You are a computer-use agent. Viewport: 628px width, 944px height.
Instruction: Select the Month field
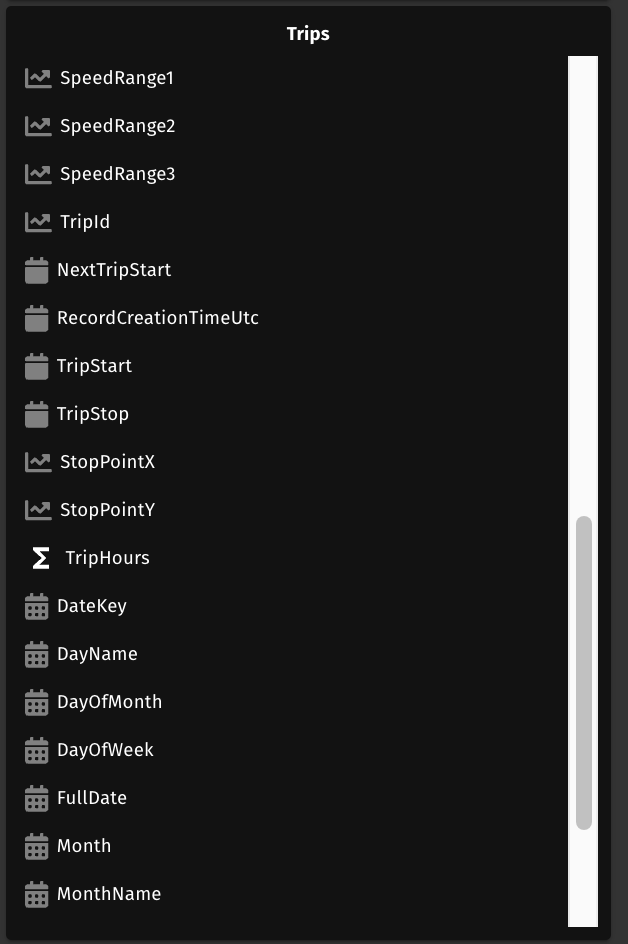pyautogui.click(x=84, y=846)
